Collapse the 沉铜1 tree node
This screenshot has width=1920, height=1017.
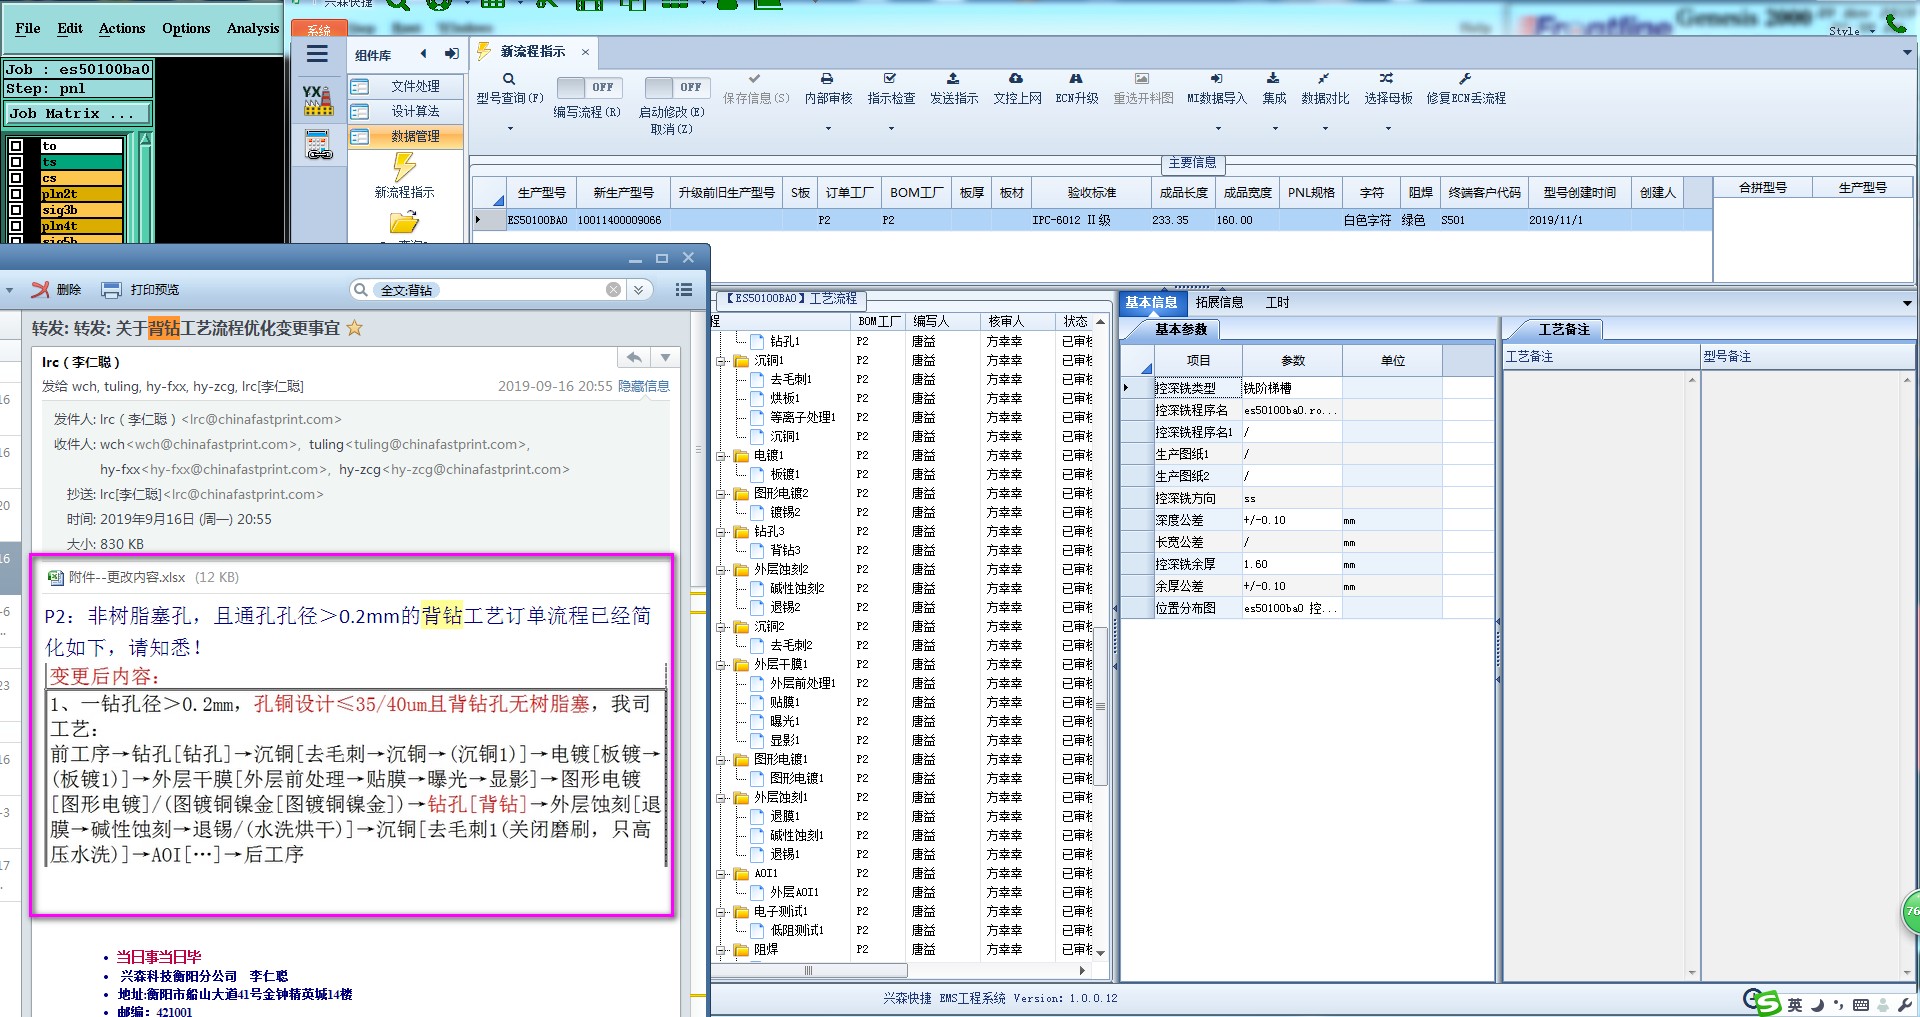[x=722, y=361]
